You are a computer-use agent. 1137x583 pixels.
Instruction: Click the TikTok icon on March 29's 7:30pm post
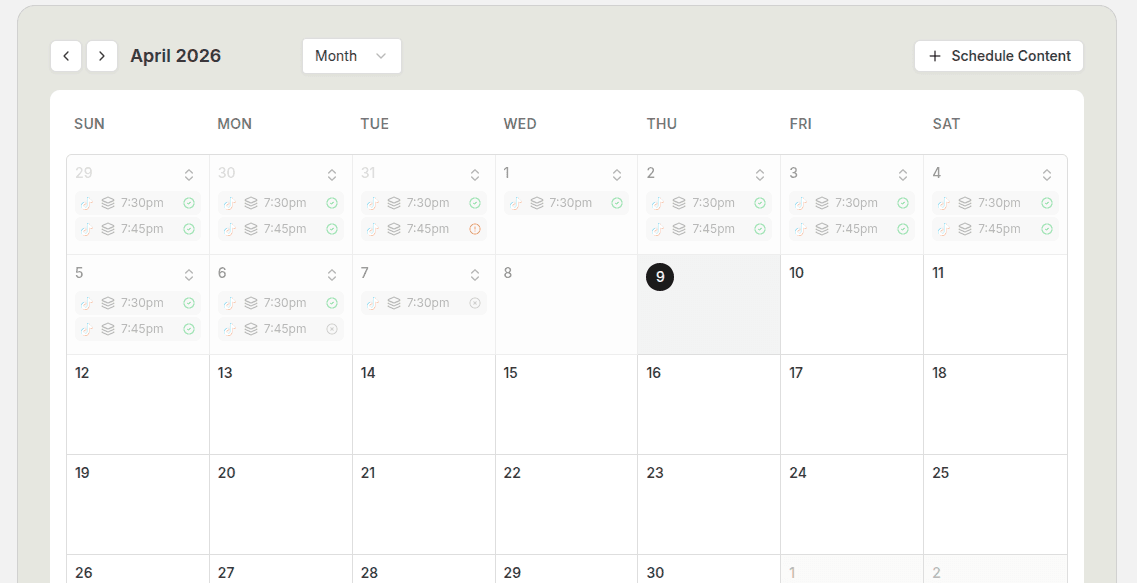(x=86, y=202)
